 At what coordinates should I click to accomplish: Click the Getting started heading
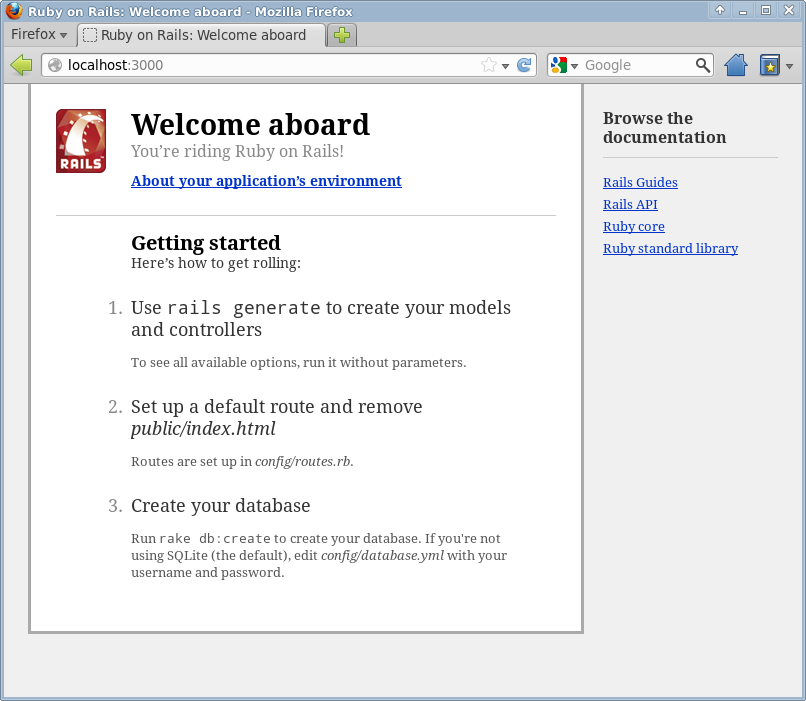(x=206, y=243)
